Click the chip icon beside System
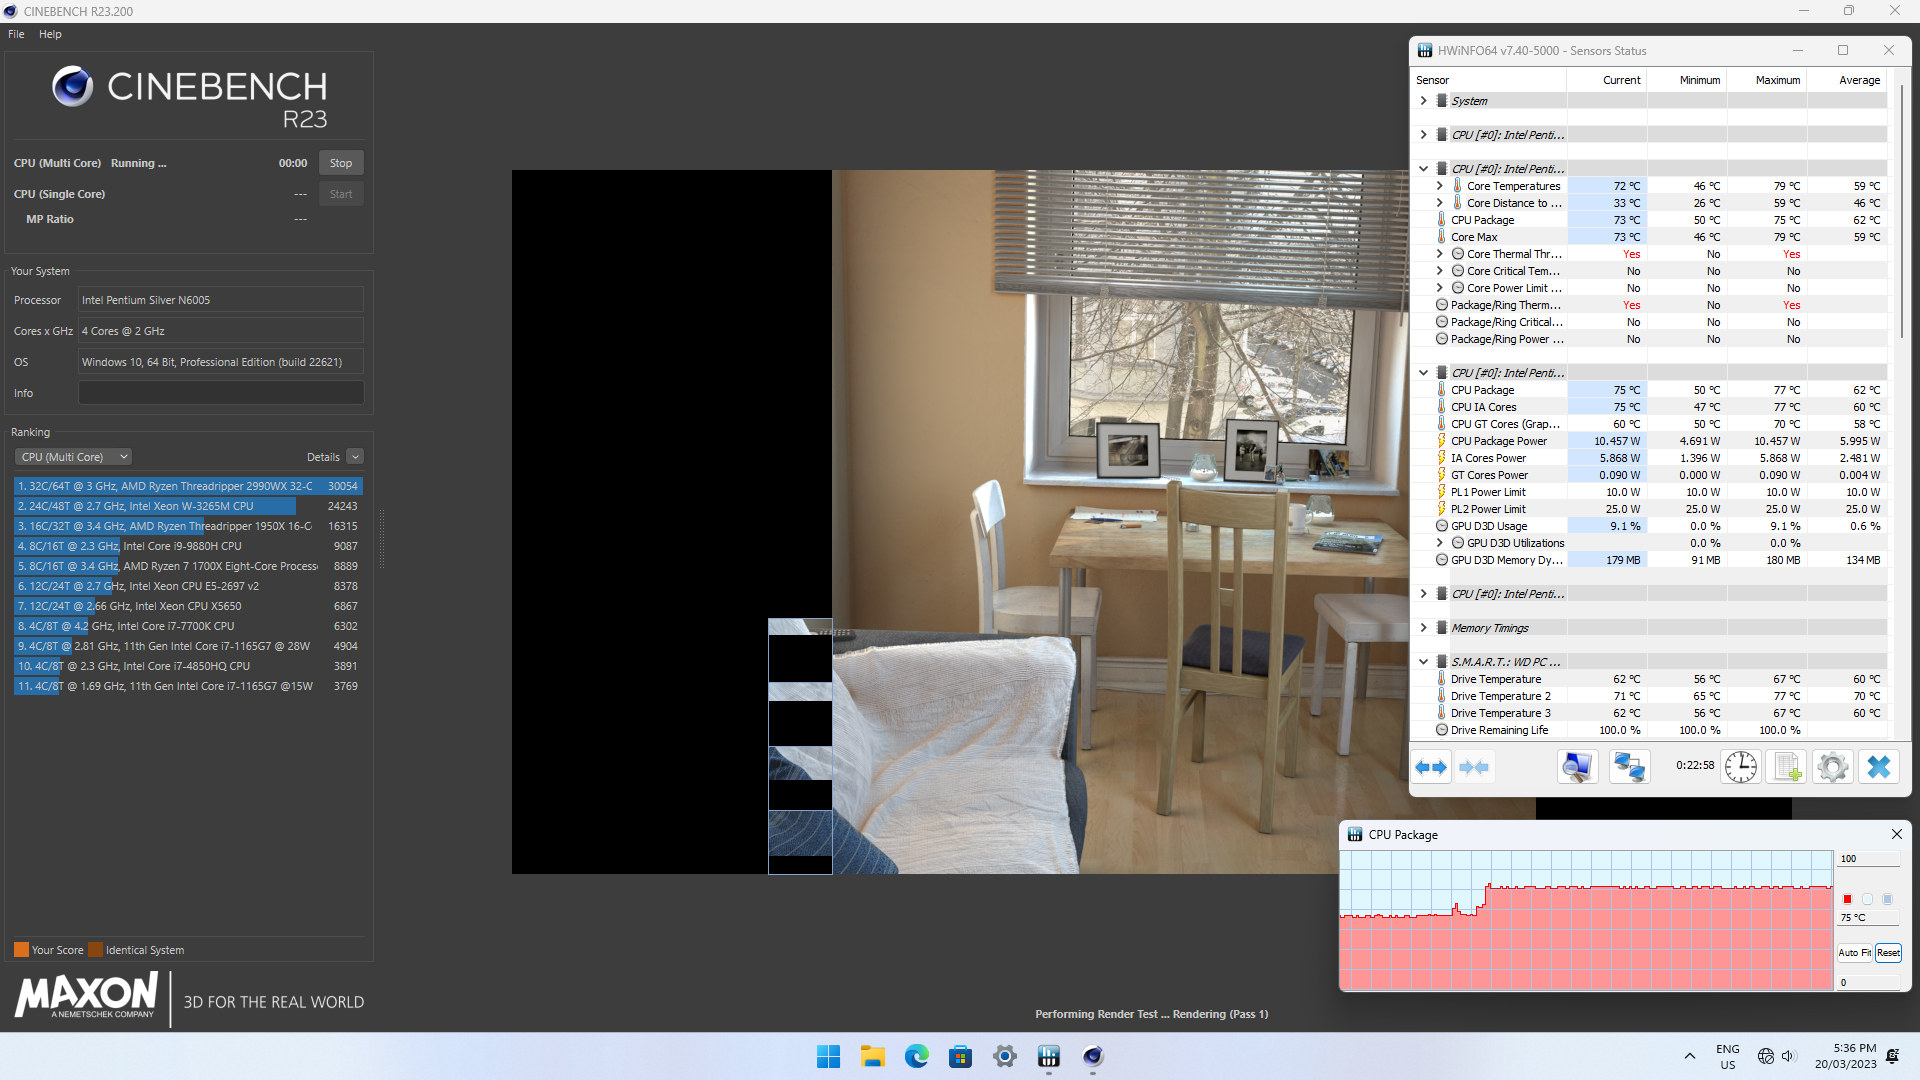 click(x=1442, y=101)
